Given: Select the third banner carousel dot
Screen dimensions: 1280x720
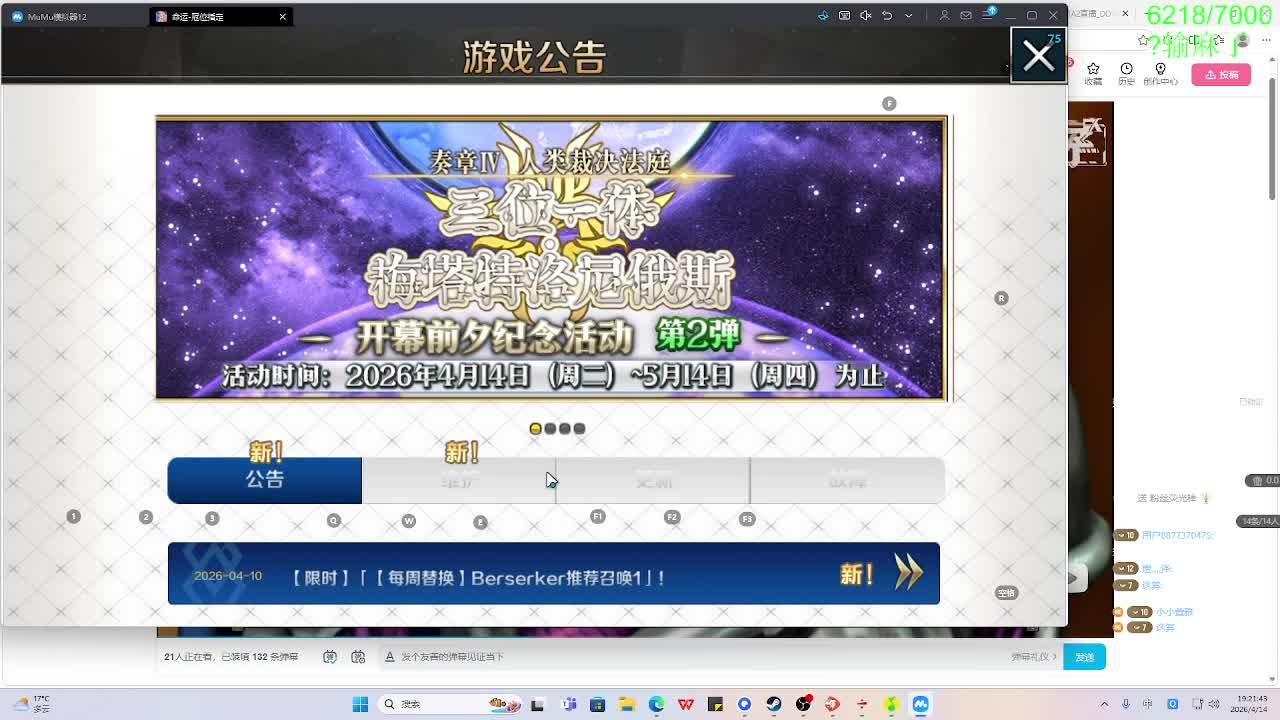Looking at the screenshot, I should (564, 429).
